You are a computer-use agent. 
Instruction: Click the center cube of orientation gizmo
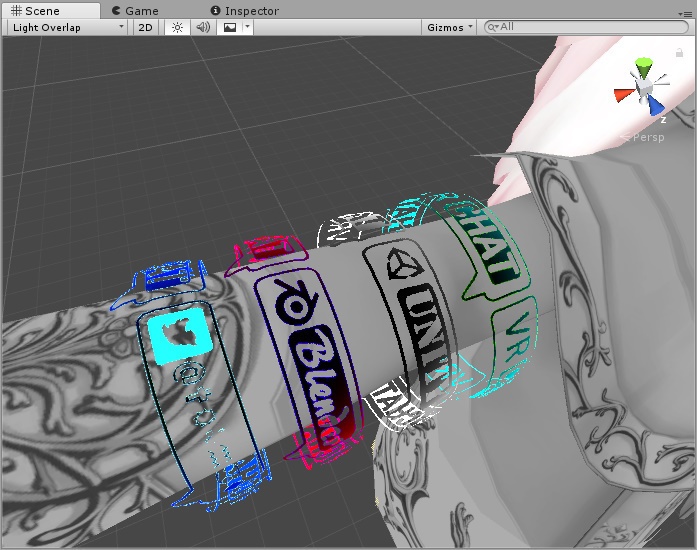pyautogui.click(x=643, y=86)
